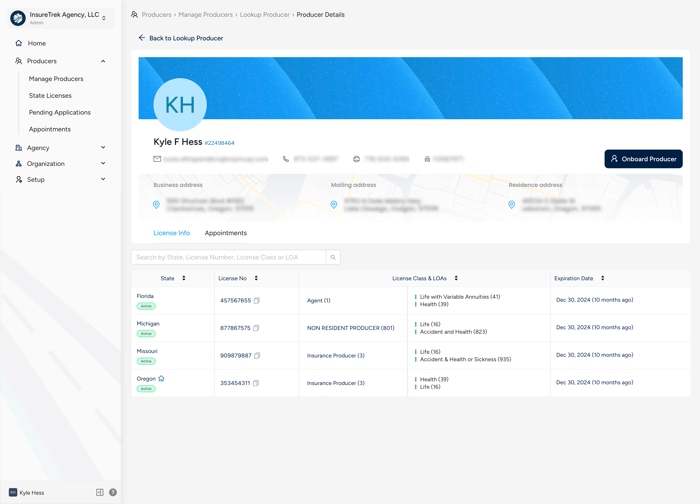Click Michigan state cell
The width and height of the screenshot is (700, 504).
173,328
